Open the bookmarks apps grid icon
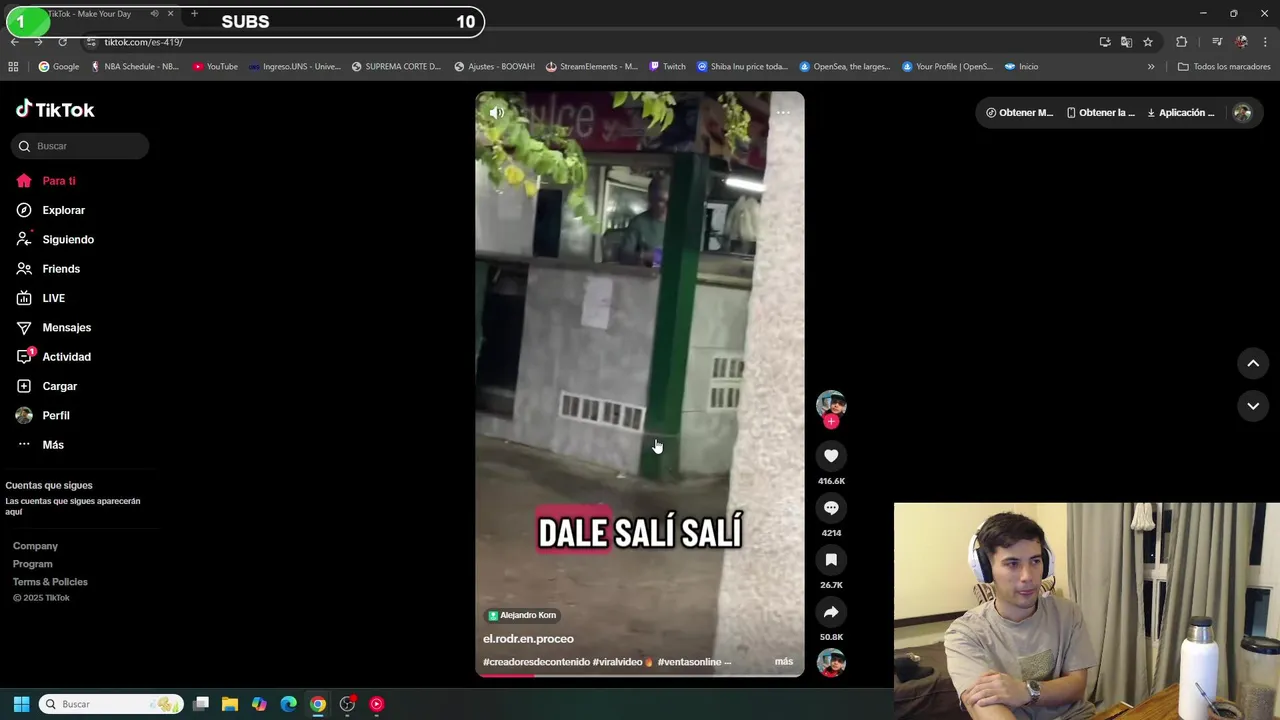1280x720 pixels. click(x=13, y=67)
